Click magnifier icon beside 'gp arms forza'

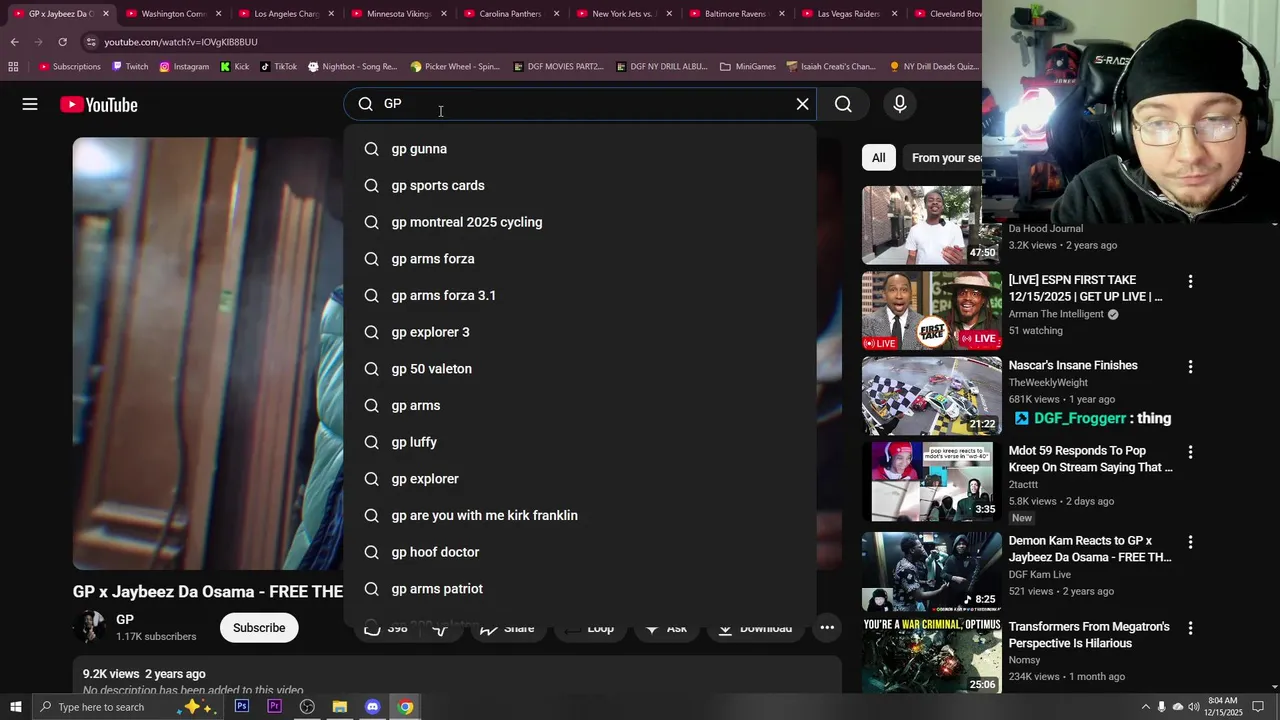371,259
